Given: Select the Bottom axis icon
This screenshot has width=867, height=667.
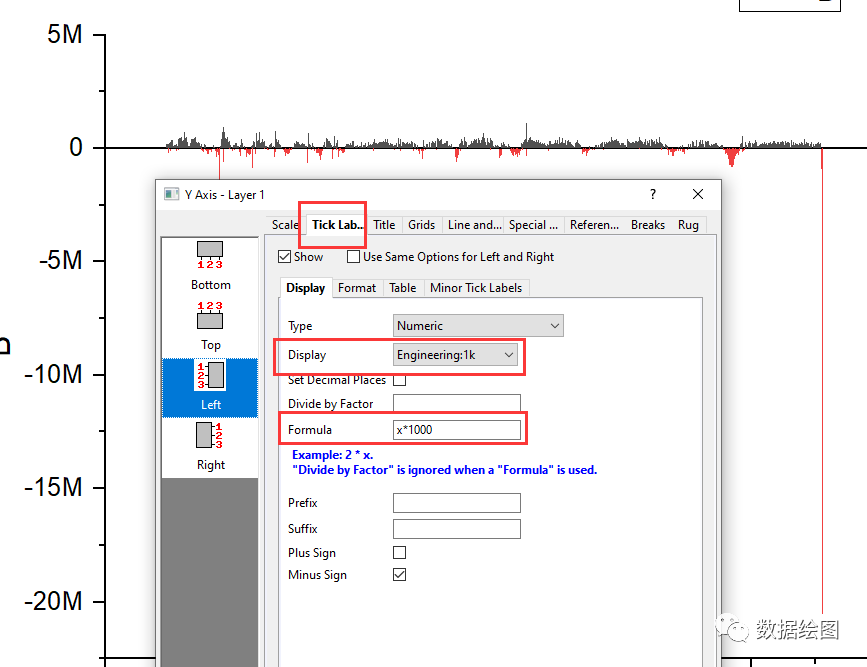Looking at the screenshot, I should pos(210,255).
